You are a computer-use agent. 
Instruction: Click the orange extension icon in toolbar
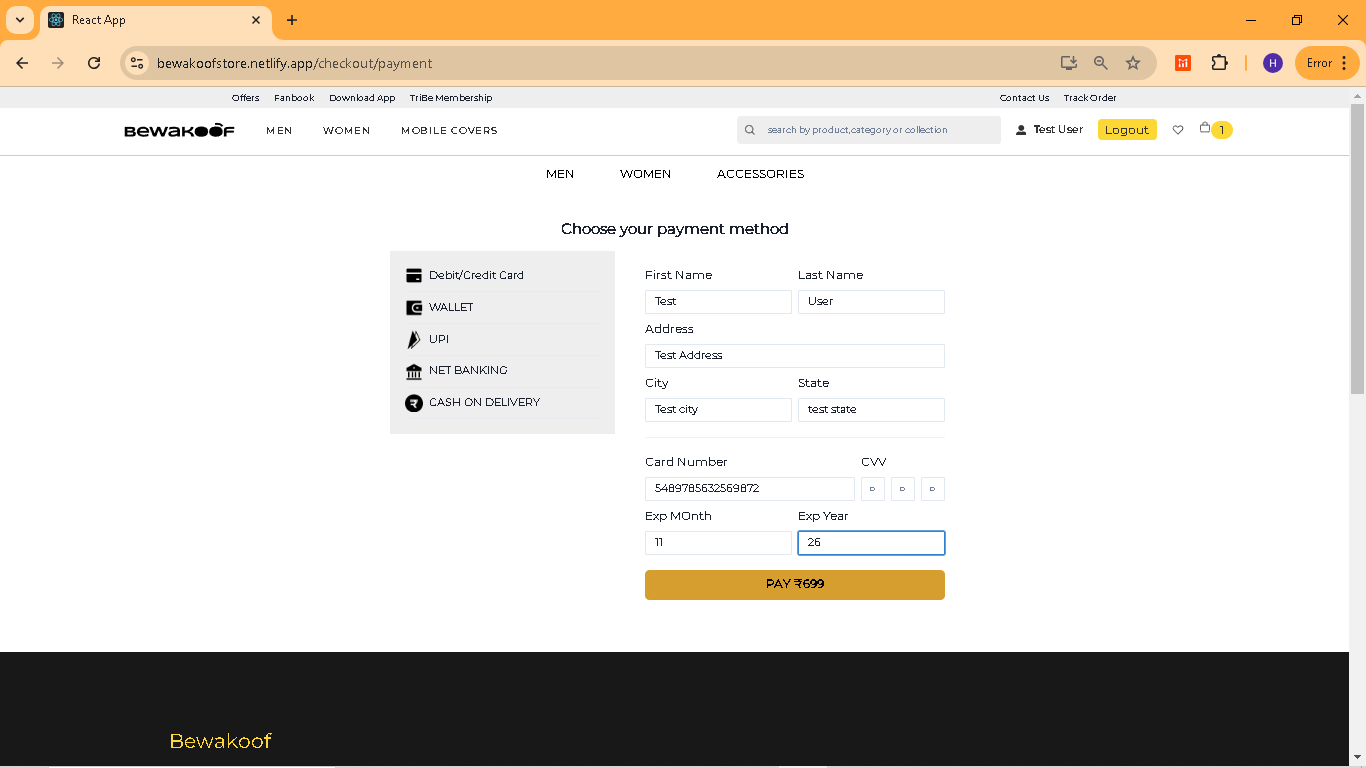pos(1183,63)
